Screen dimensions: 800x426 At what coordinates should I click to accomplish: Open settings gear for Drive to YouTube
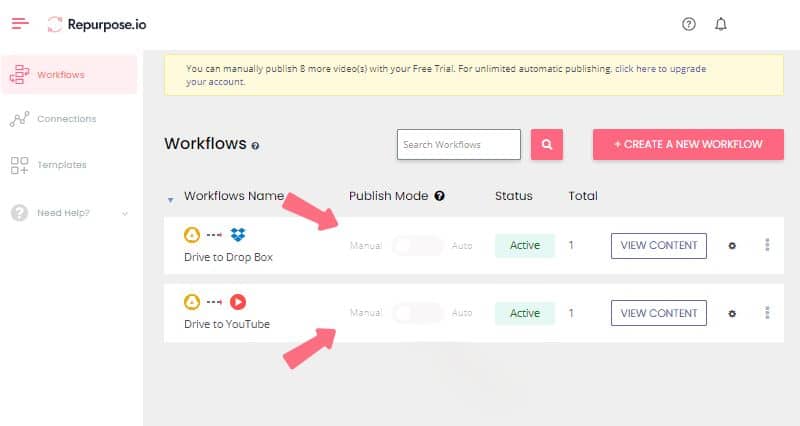(732, 313)
